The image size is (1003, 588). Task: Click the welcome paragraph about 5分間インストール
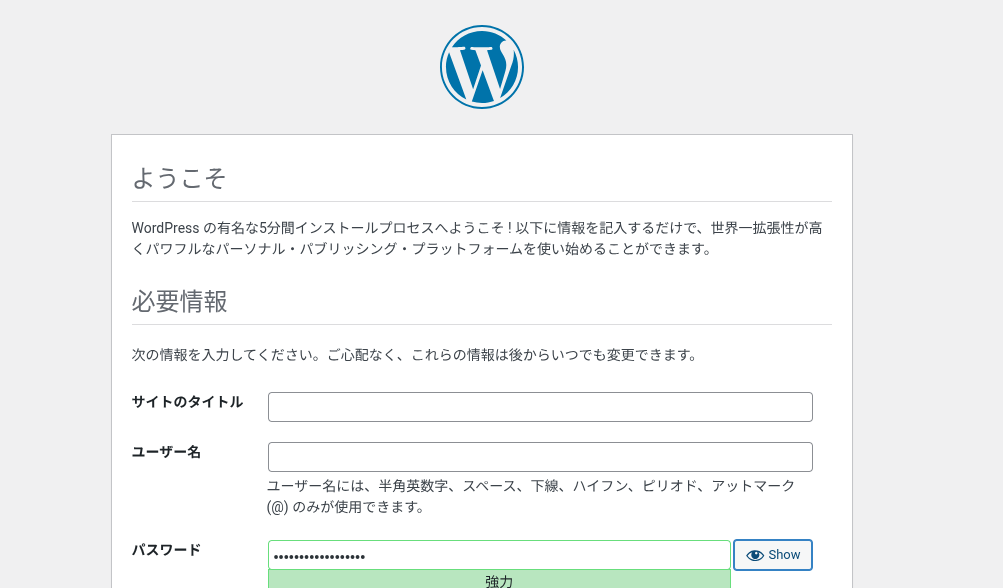[477, 238]
